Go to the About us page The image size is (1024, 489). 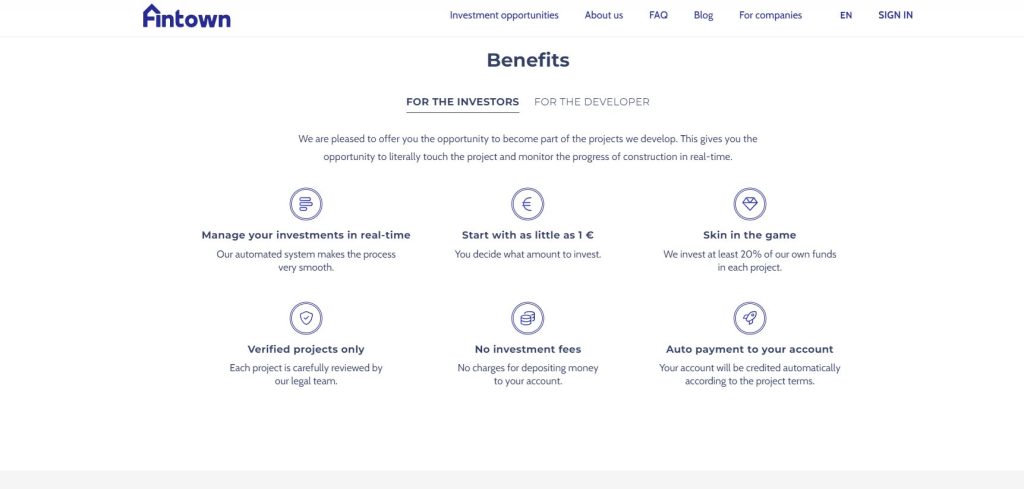coord(603,15)
